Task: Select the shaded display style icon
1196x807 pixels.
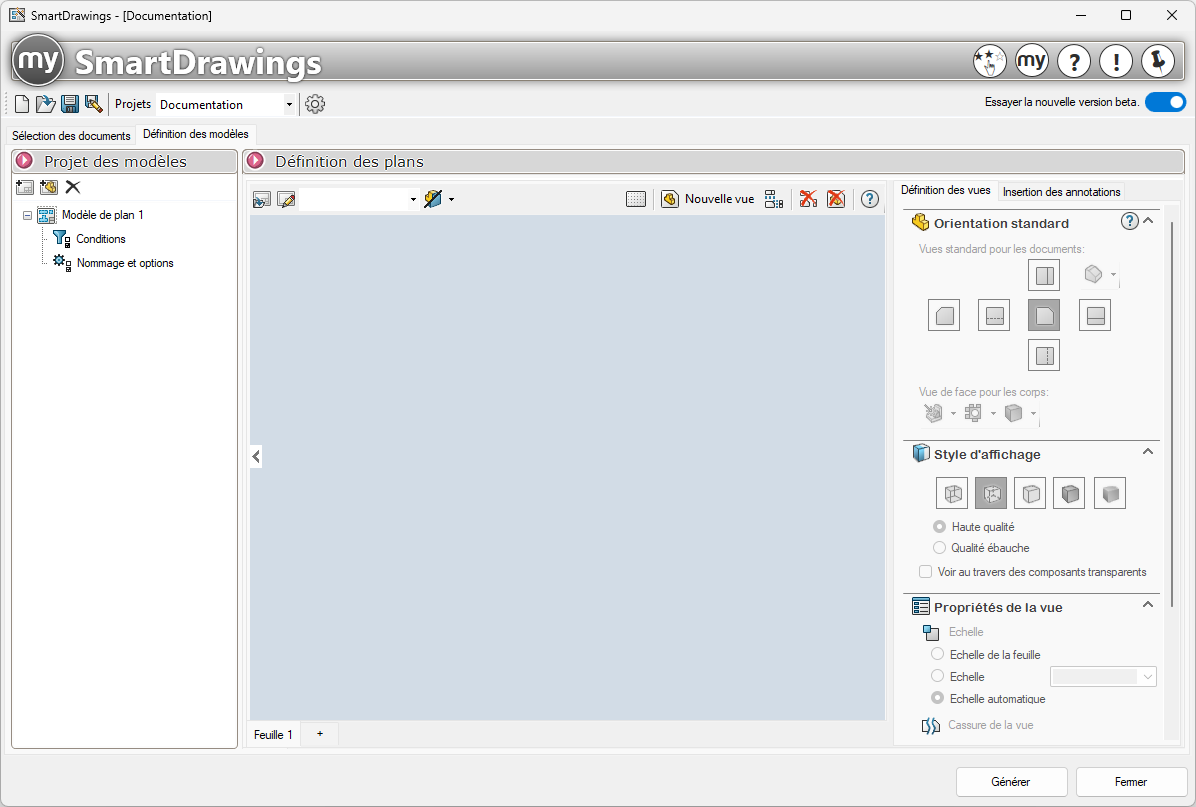Action: coord(1110,493)
